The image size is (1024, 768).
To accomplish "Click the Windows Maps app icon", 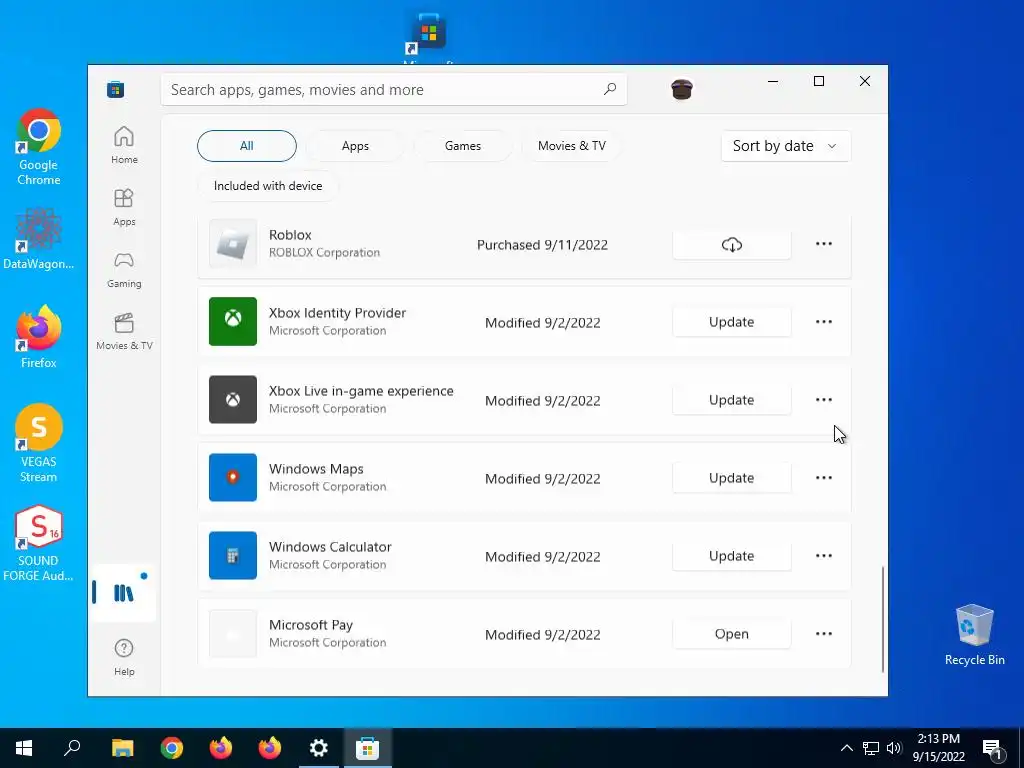I will tap(232, 477).
